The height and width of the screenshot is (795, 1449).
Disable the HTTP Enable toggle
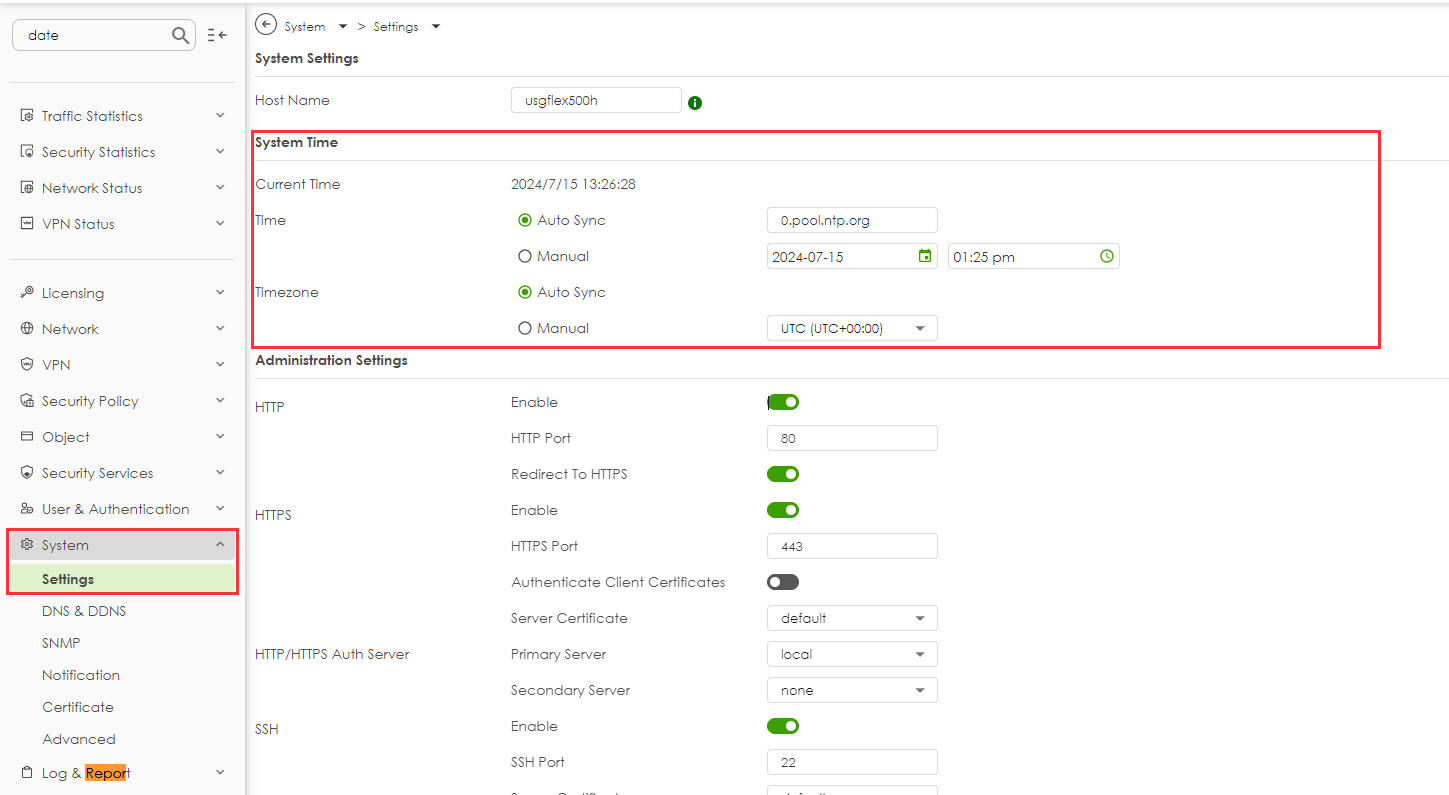pos(783,402)
